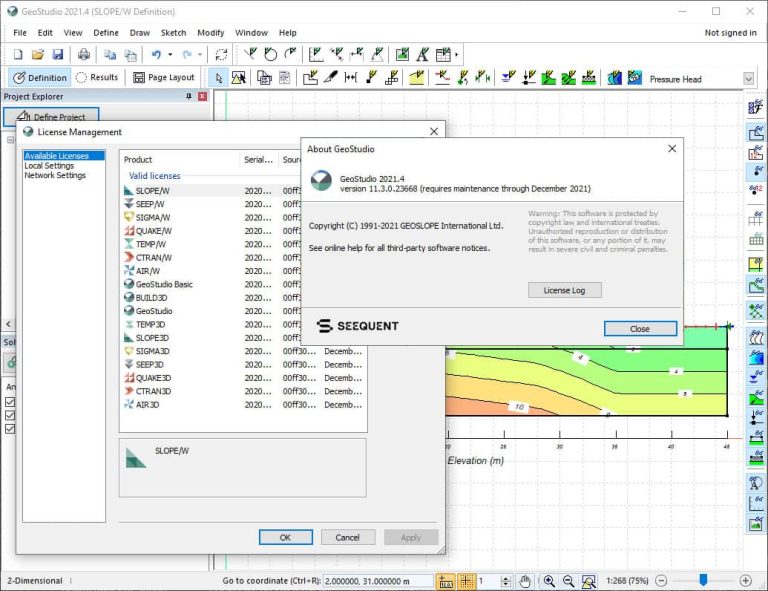Screen dimensions: 768x591
Task: Close the Project Explorer with red X
Action: click(x=202, y=96)
